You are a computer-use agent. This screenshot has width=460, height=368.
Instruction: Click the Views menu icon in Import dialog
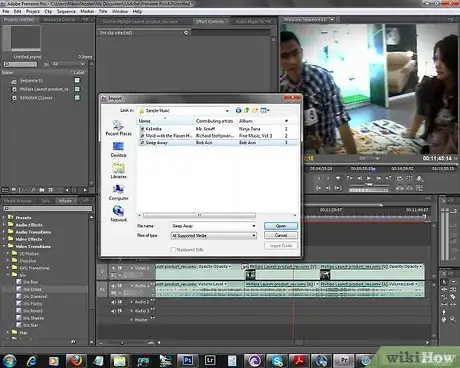click(265, 110)
